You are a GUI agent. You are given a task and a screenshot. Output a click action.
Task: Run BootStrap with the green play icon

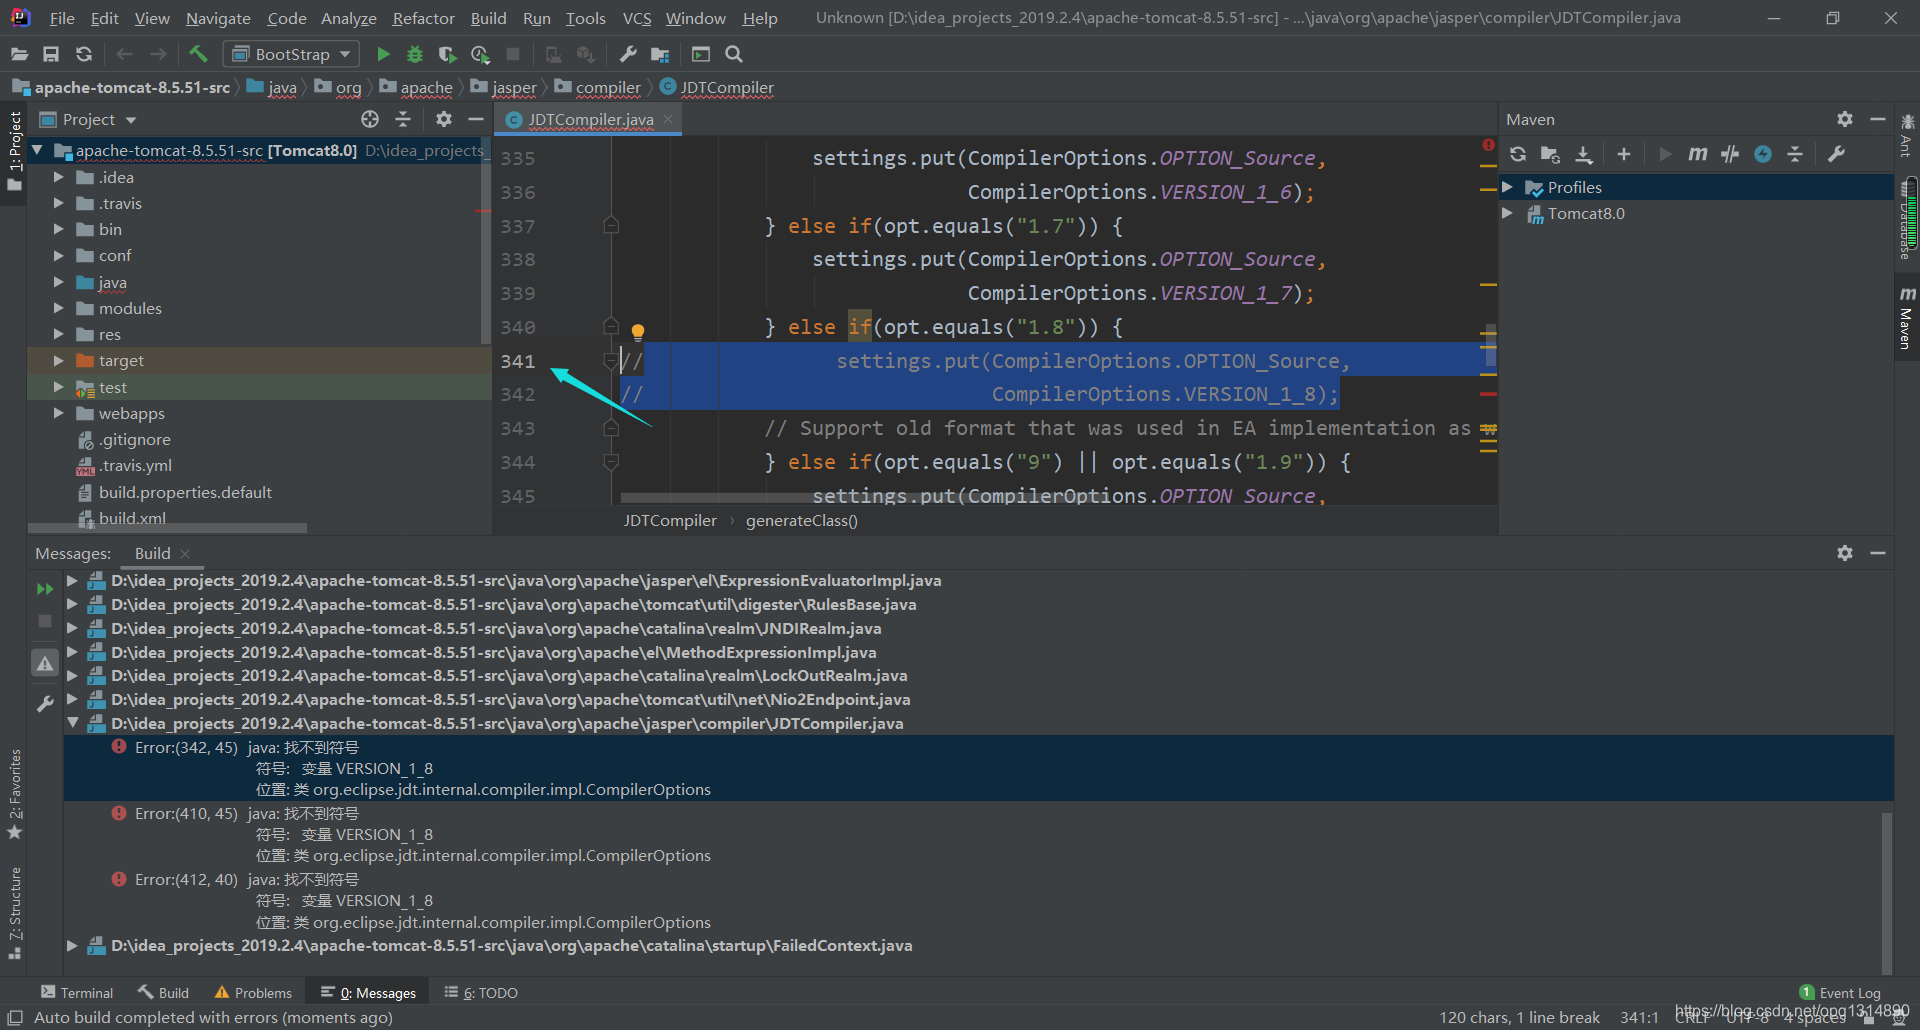[x=382, y=54]
